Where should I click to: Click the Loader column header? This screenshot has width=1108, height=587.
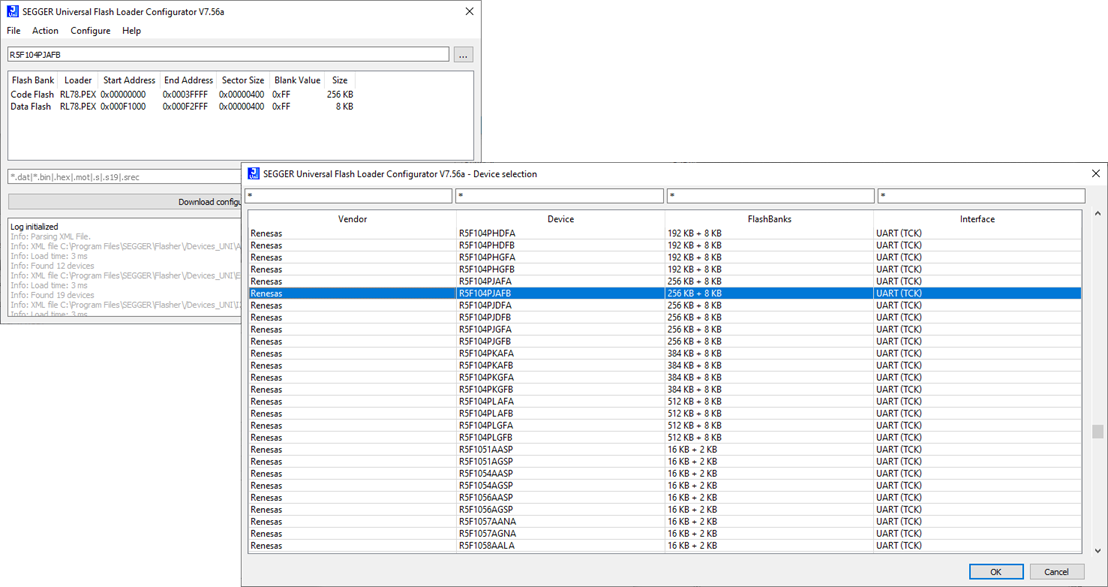click(78, 80)
